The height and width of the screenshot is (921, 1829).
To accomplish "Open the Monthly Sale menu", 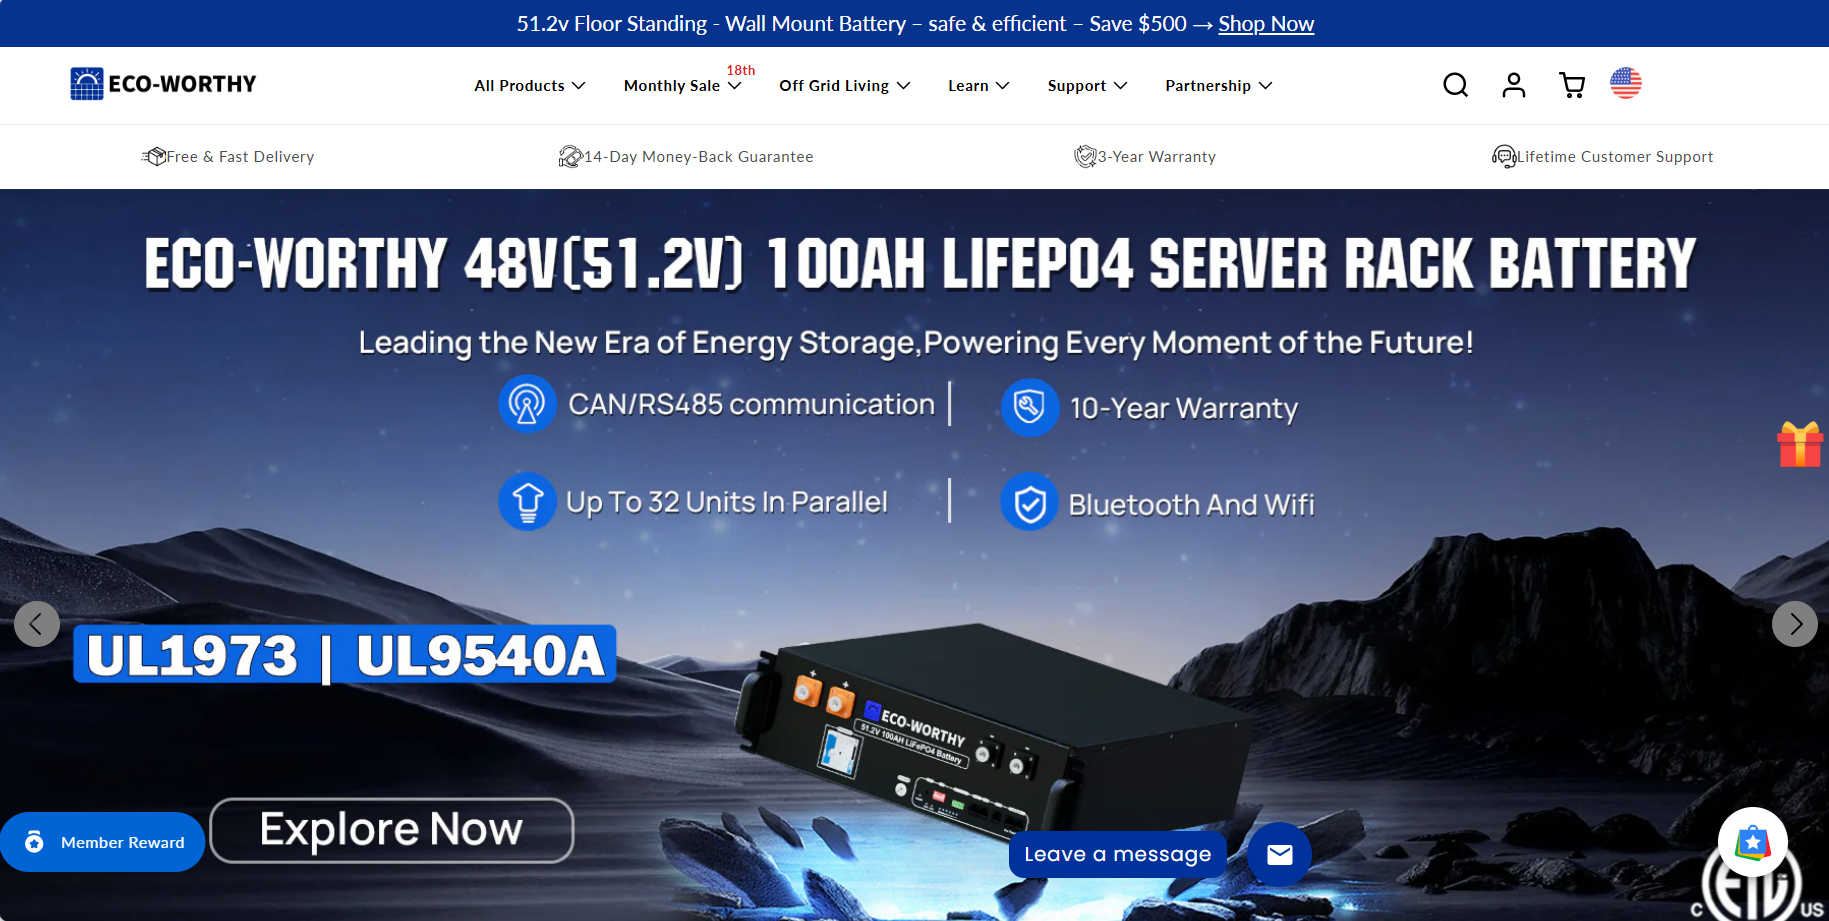I will coord(682,86).
